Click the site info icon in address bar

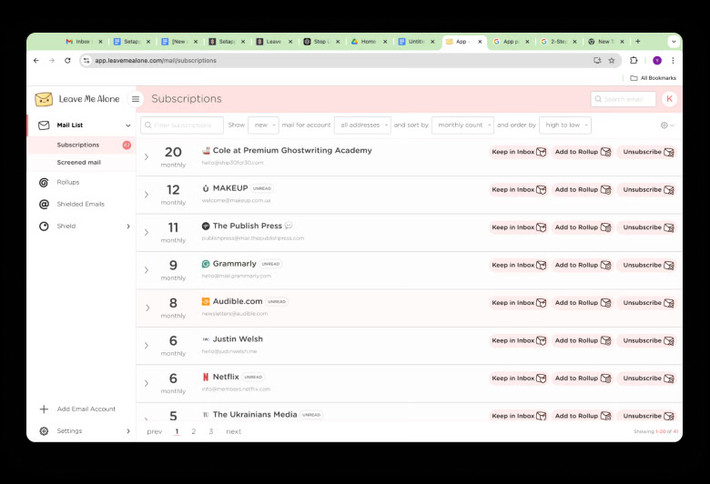(86, 60)
